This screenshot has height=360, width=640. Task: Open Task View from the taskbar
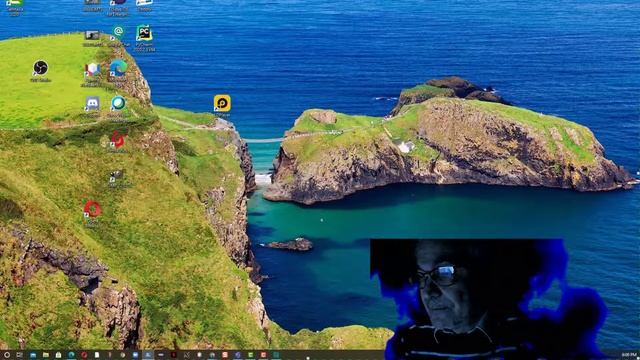pos(20,355)
